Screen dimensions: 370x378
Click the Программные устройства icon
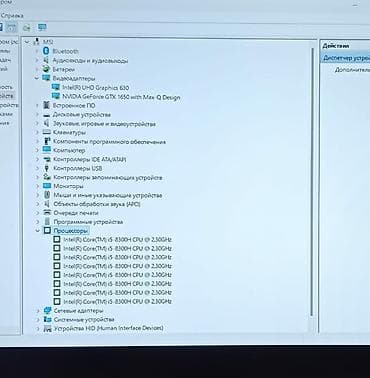[47, 221]
